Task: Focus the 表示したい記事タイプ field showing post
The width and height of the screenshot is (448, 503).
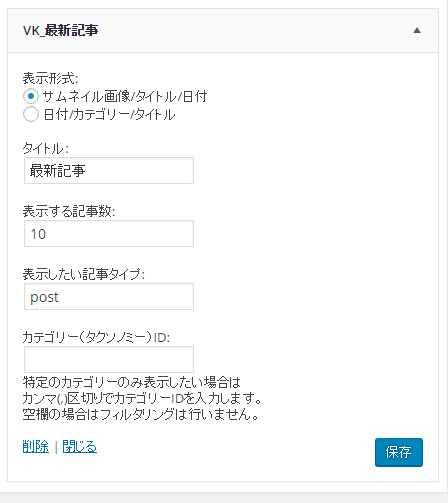Action: [109, 297]
